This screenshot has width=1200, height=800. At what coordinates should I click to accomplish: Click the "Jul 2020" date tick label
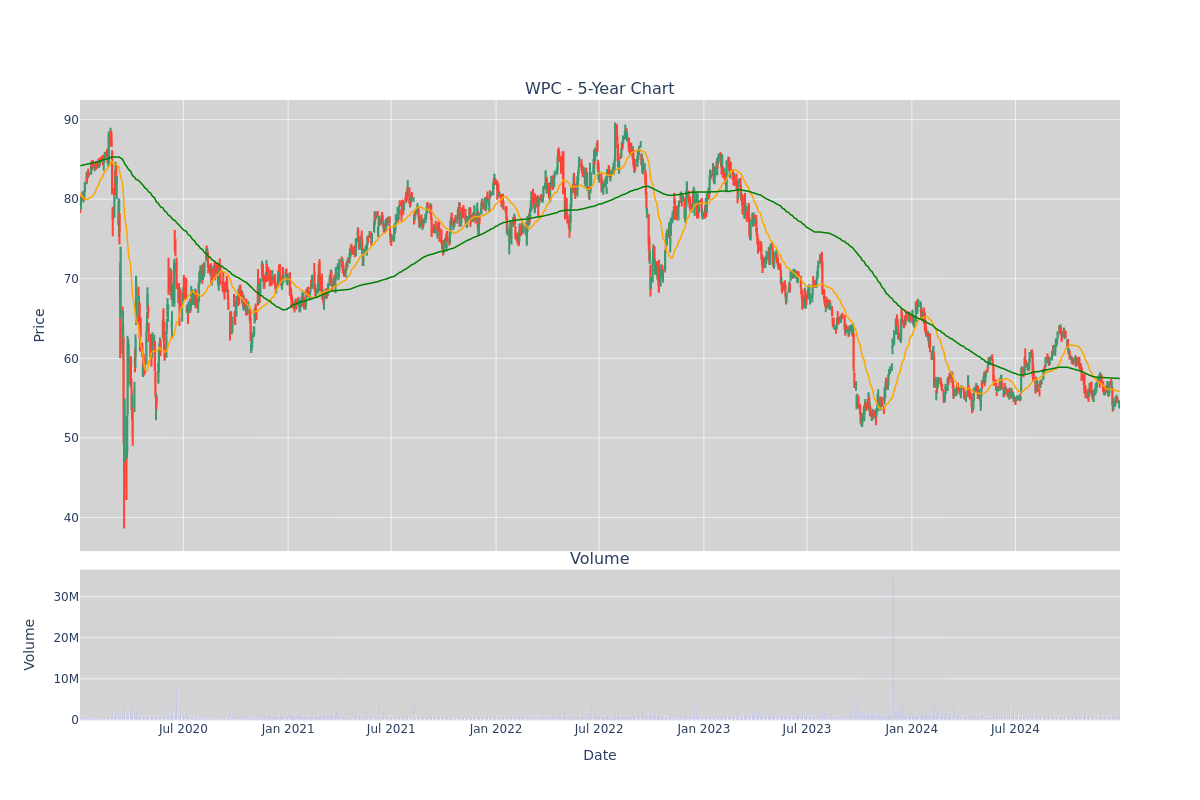(x=183, y=729)
